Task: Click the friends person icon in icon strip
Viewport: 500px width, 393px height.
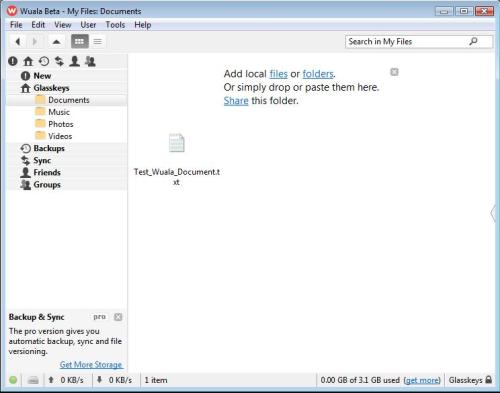Action: pos(74,61)
